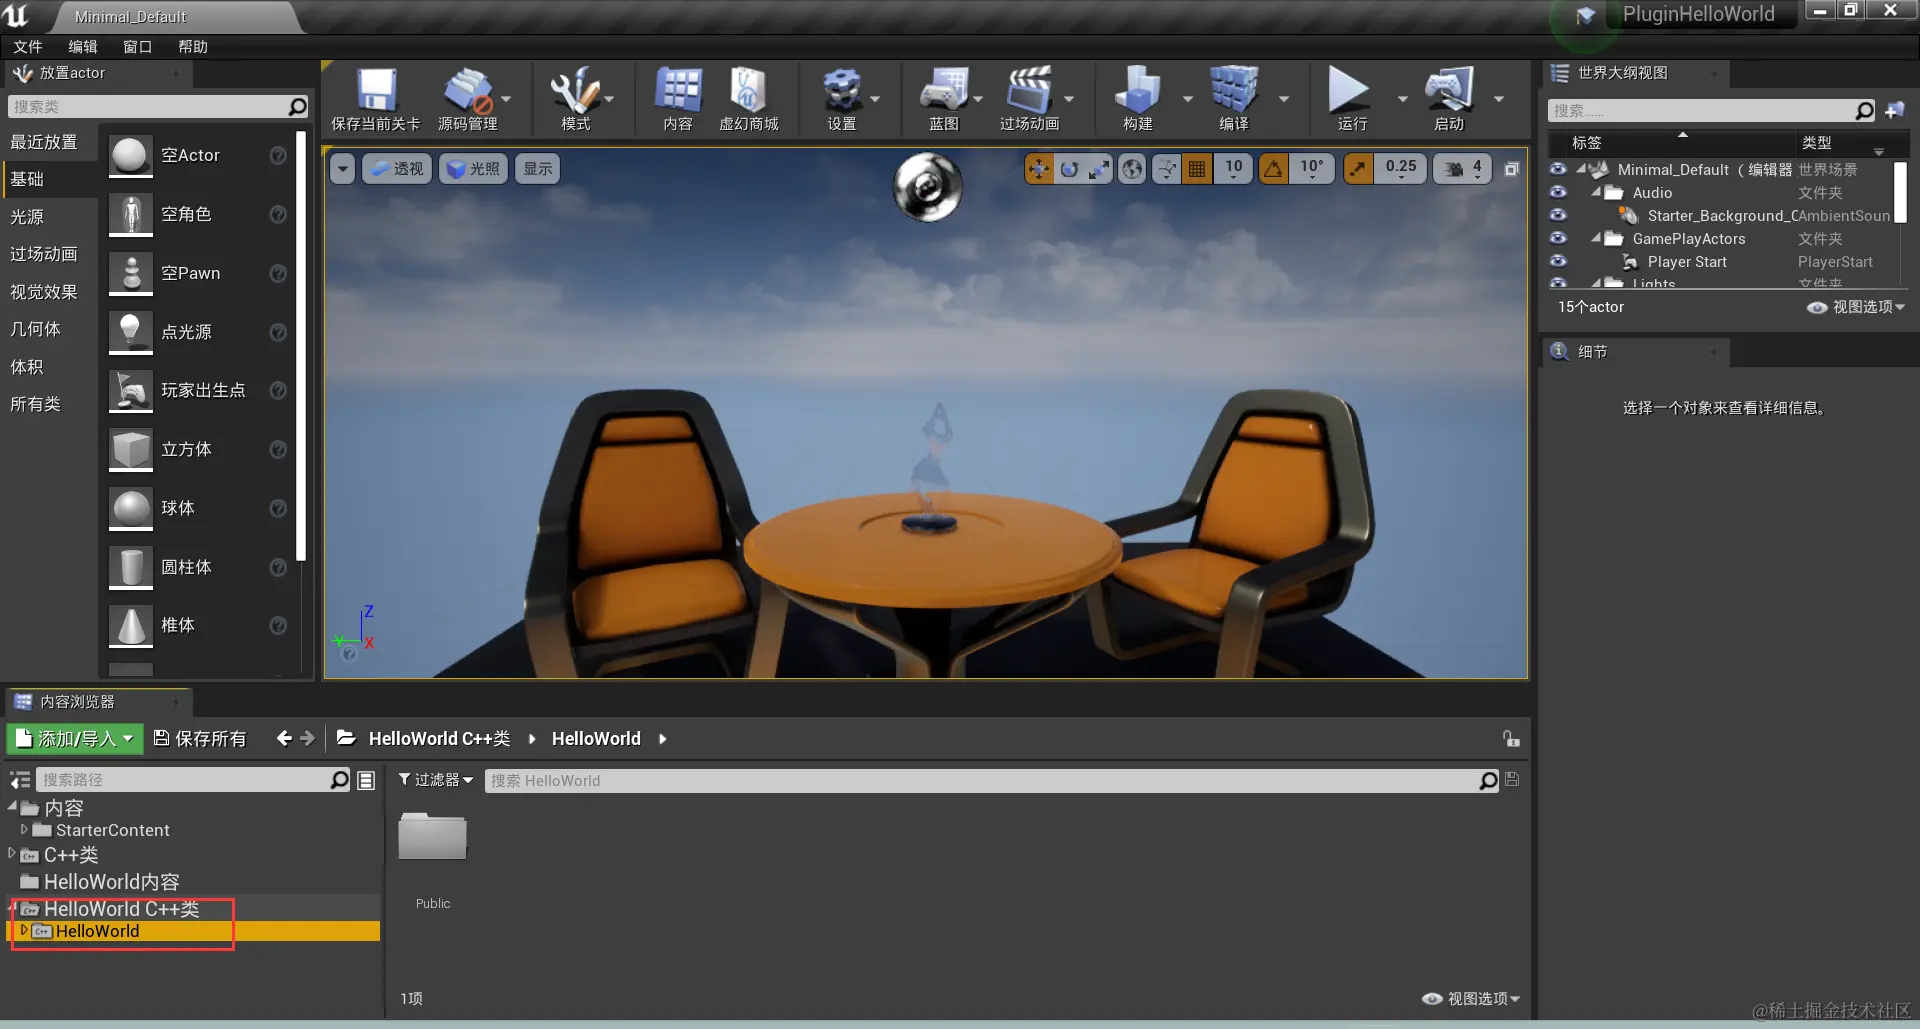Select the Public folder thumbnail
This screenshot has width=1920, height=1029.
point(433,836)
